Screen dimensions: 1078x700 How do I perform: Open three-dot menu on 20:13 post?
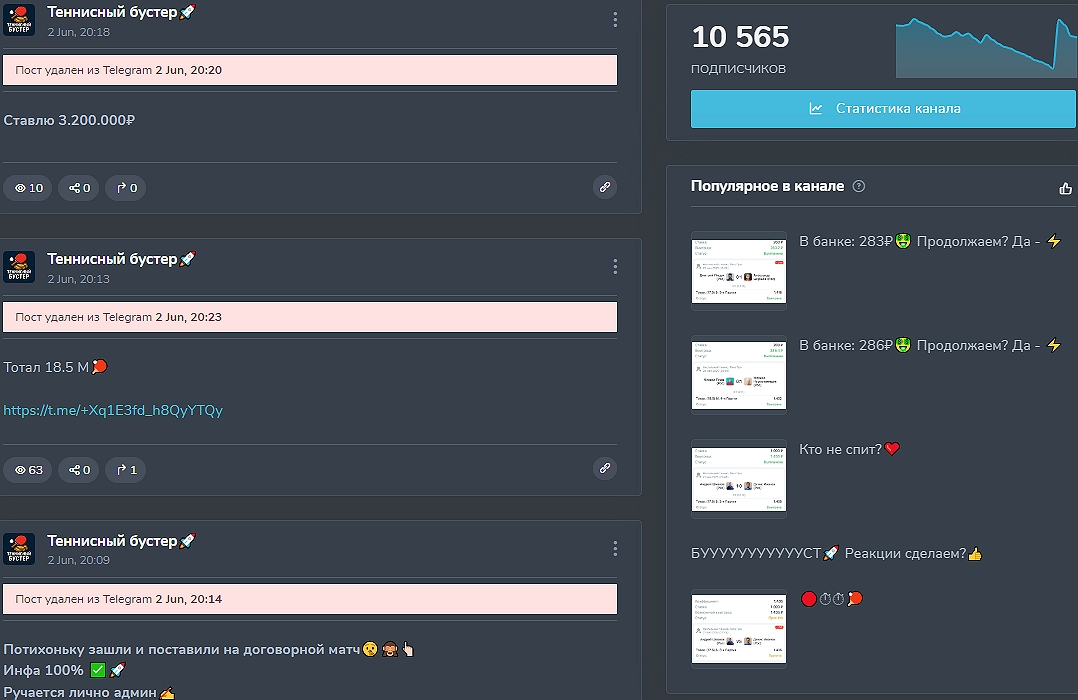tap(615, 266)
